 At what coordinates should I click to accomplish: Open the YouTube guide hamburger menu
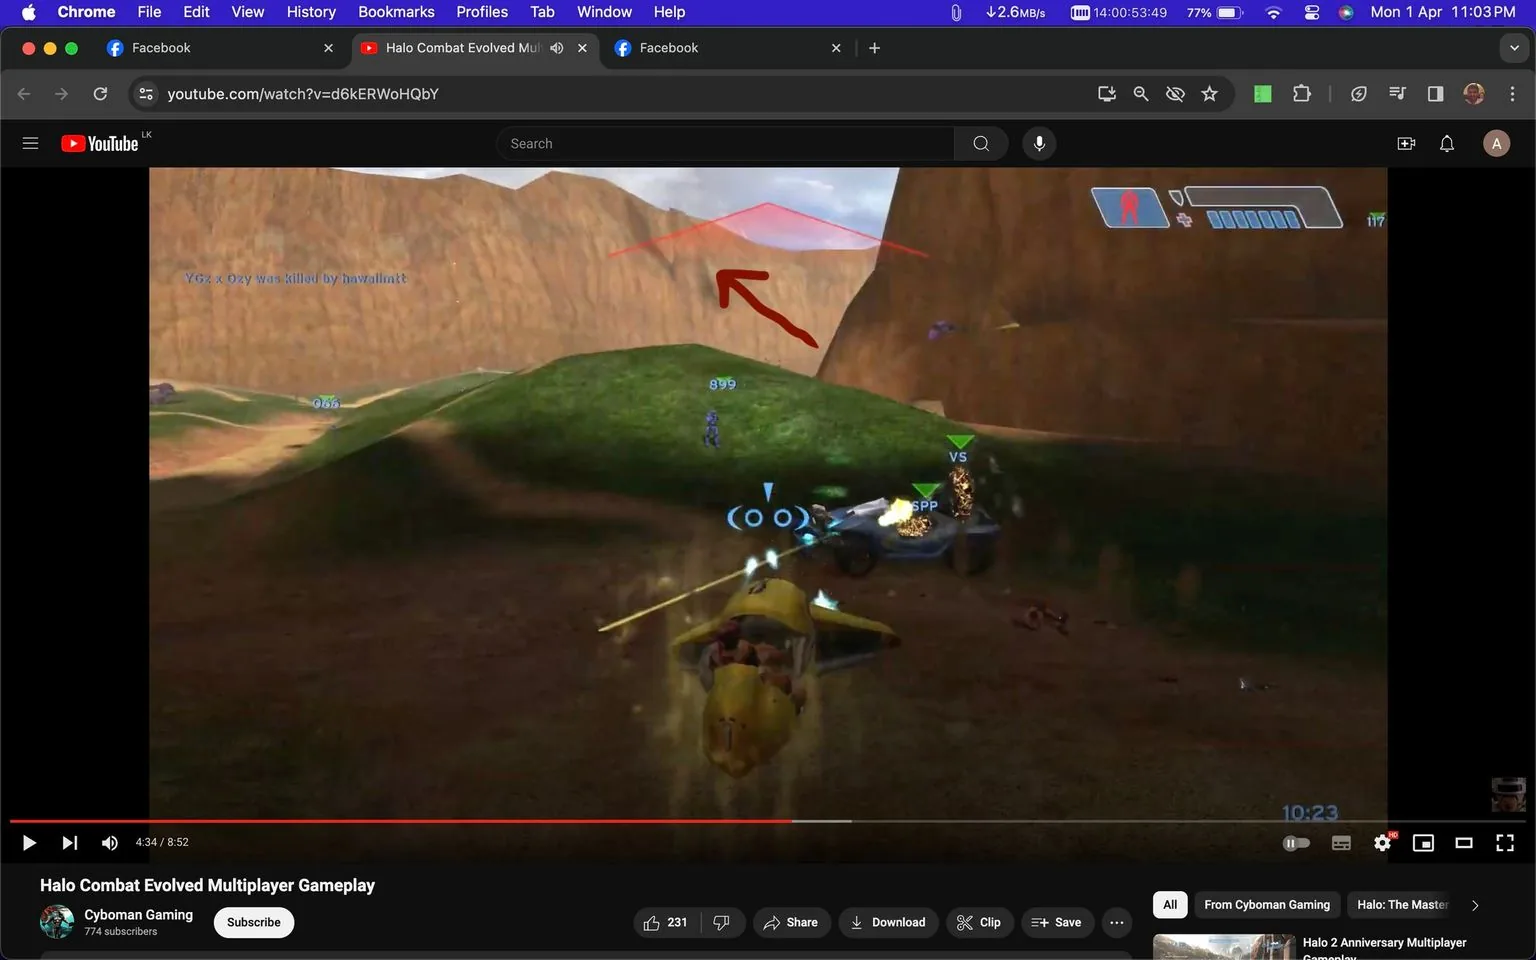click(x=30, y=143)
